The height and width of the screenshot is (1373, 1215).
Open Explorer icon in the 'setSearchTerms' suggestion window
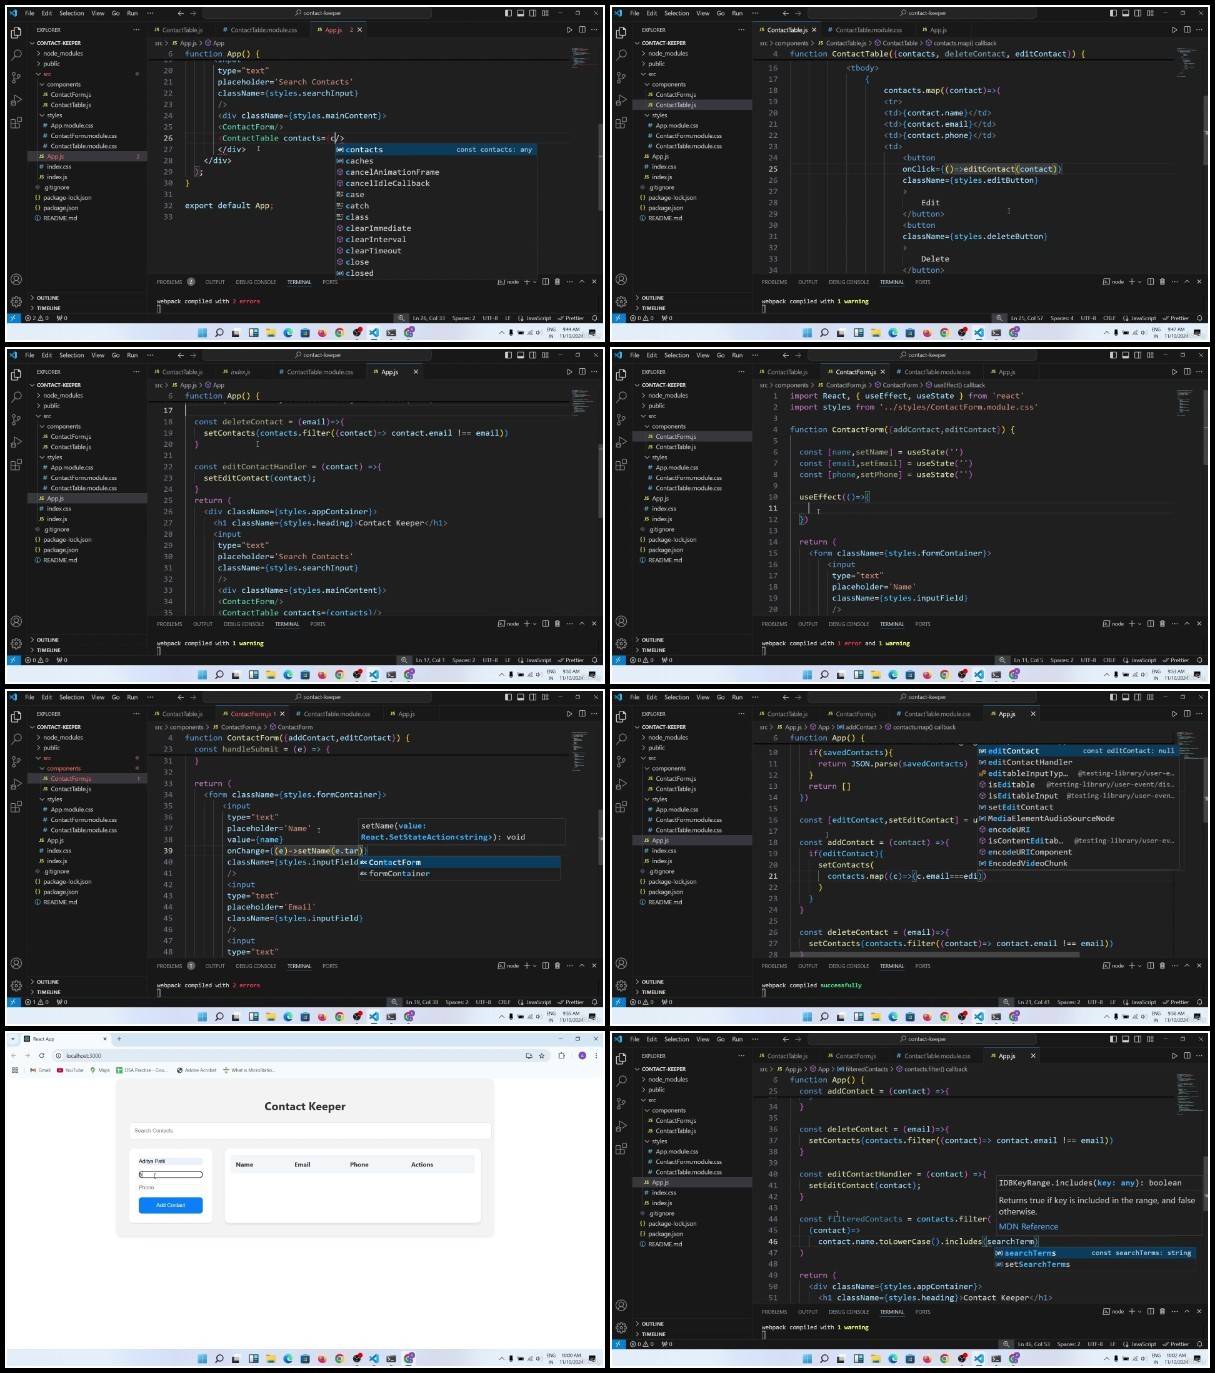621,1057
